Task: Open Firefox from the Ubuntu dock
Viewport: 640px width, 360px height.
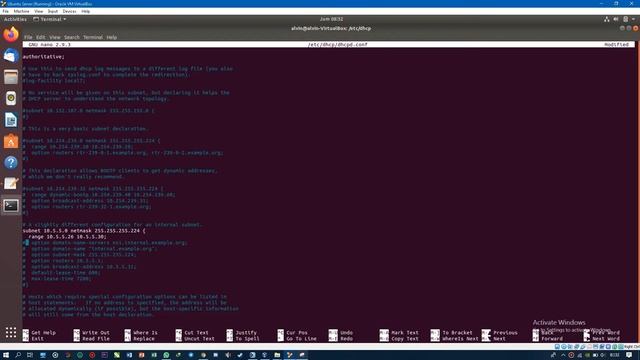Action: (x=11, y=34)
